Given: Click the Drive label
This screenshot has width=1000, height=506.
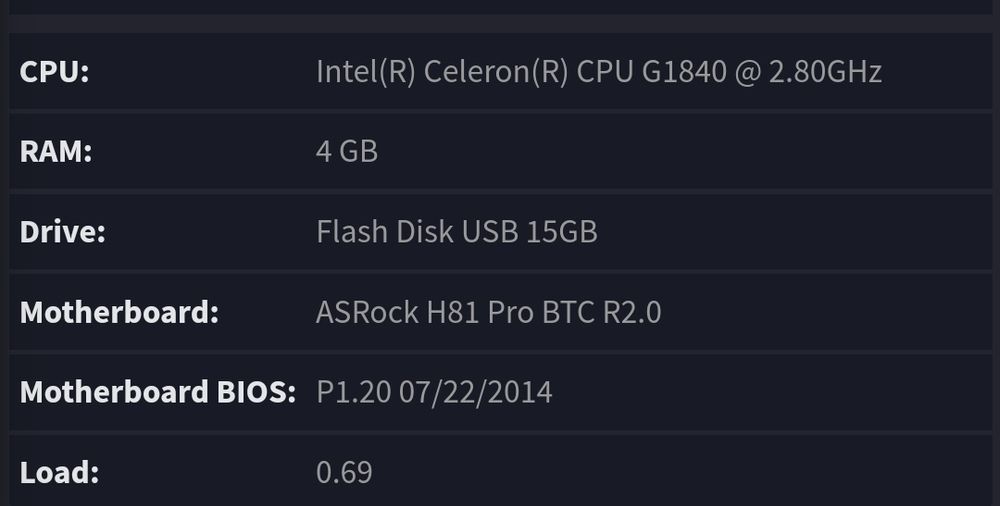Looking at the screenshot, I should coord(62,232).
